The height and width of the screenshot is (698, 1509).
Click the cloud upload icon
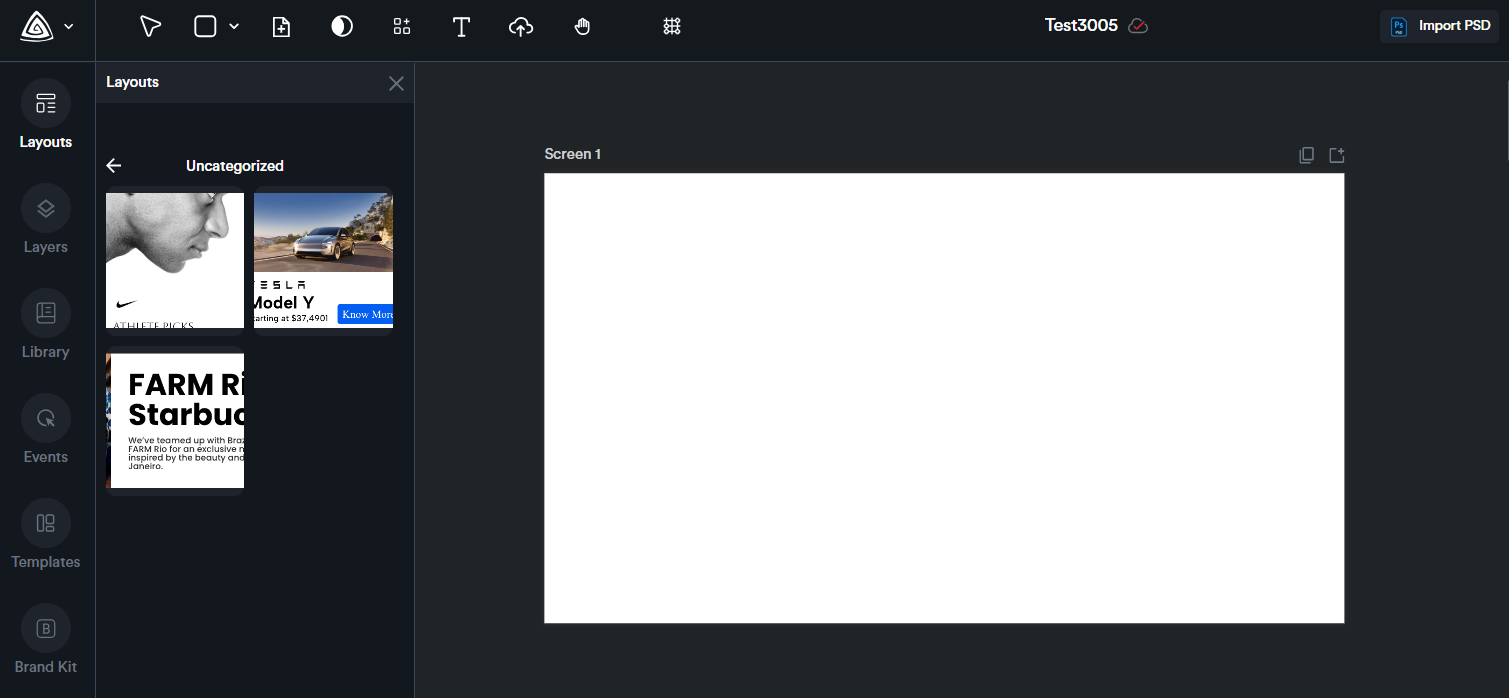521,27
